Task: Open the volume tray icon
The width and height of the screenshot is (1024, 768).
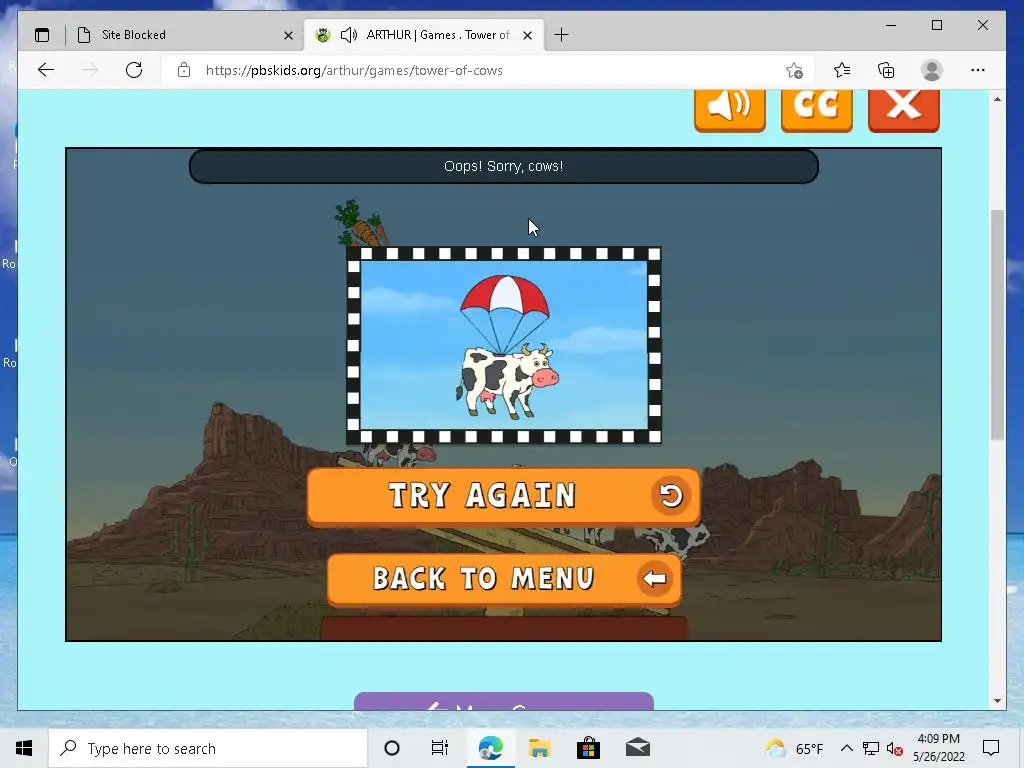Action: (895, 748)
